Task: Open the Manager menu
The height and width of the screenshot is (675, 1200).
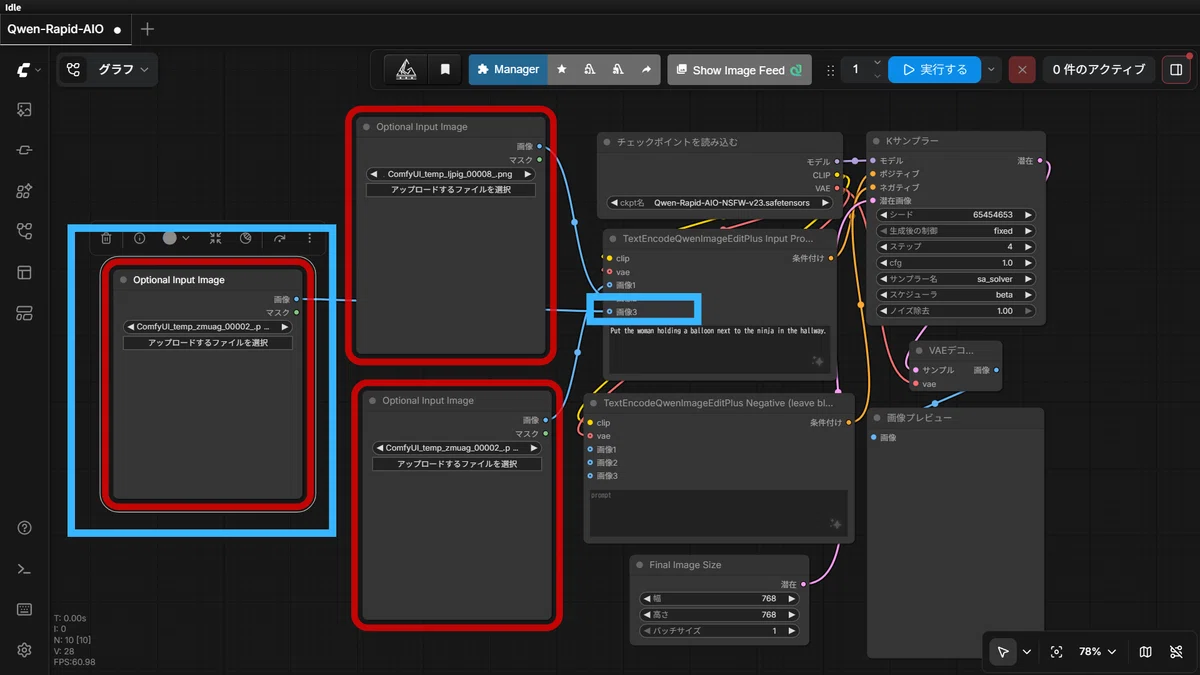Action: [508, 70]
